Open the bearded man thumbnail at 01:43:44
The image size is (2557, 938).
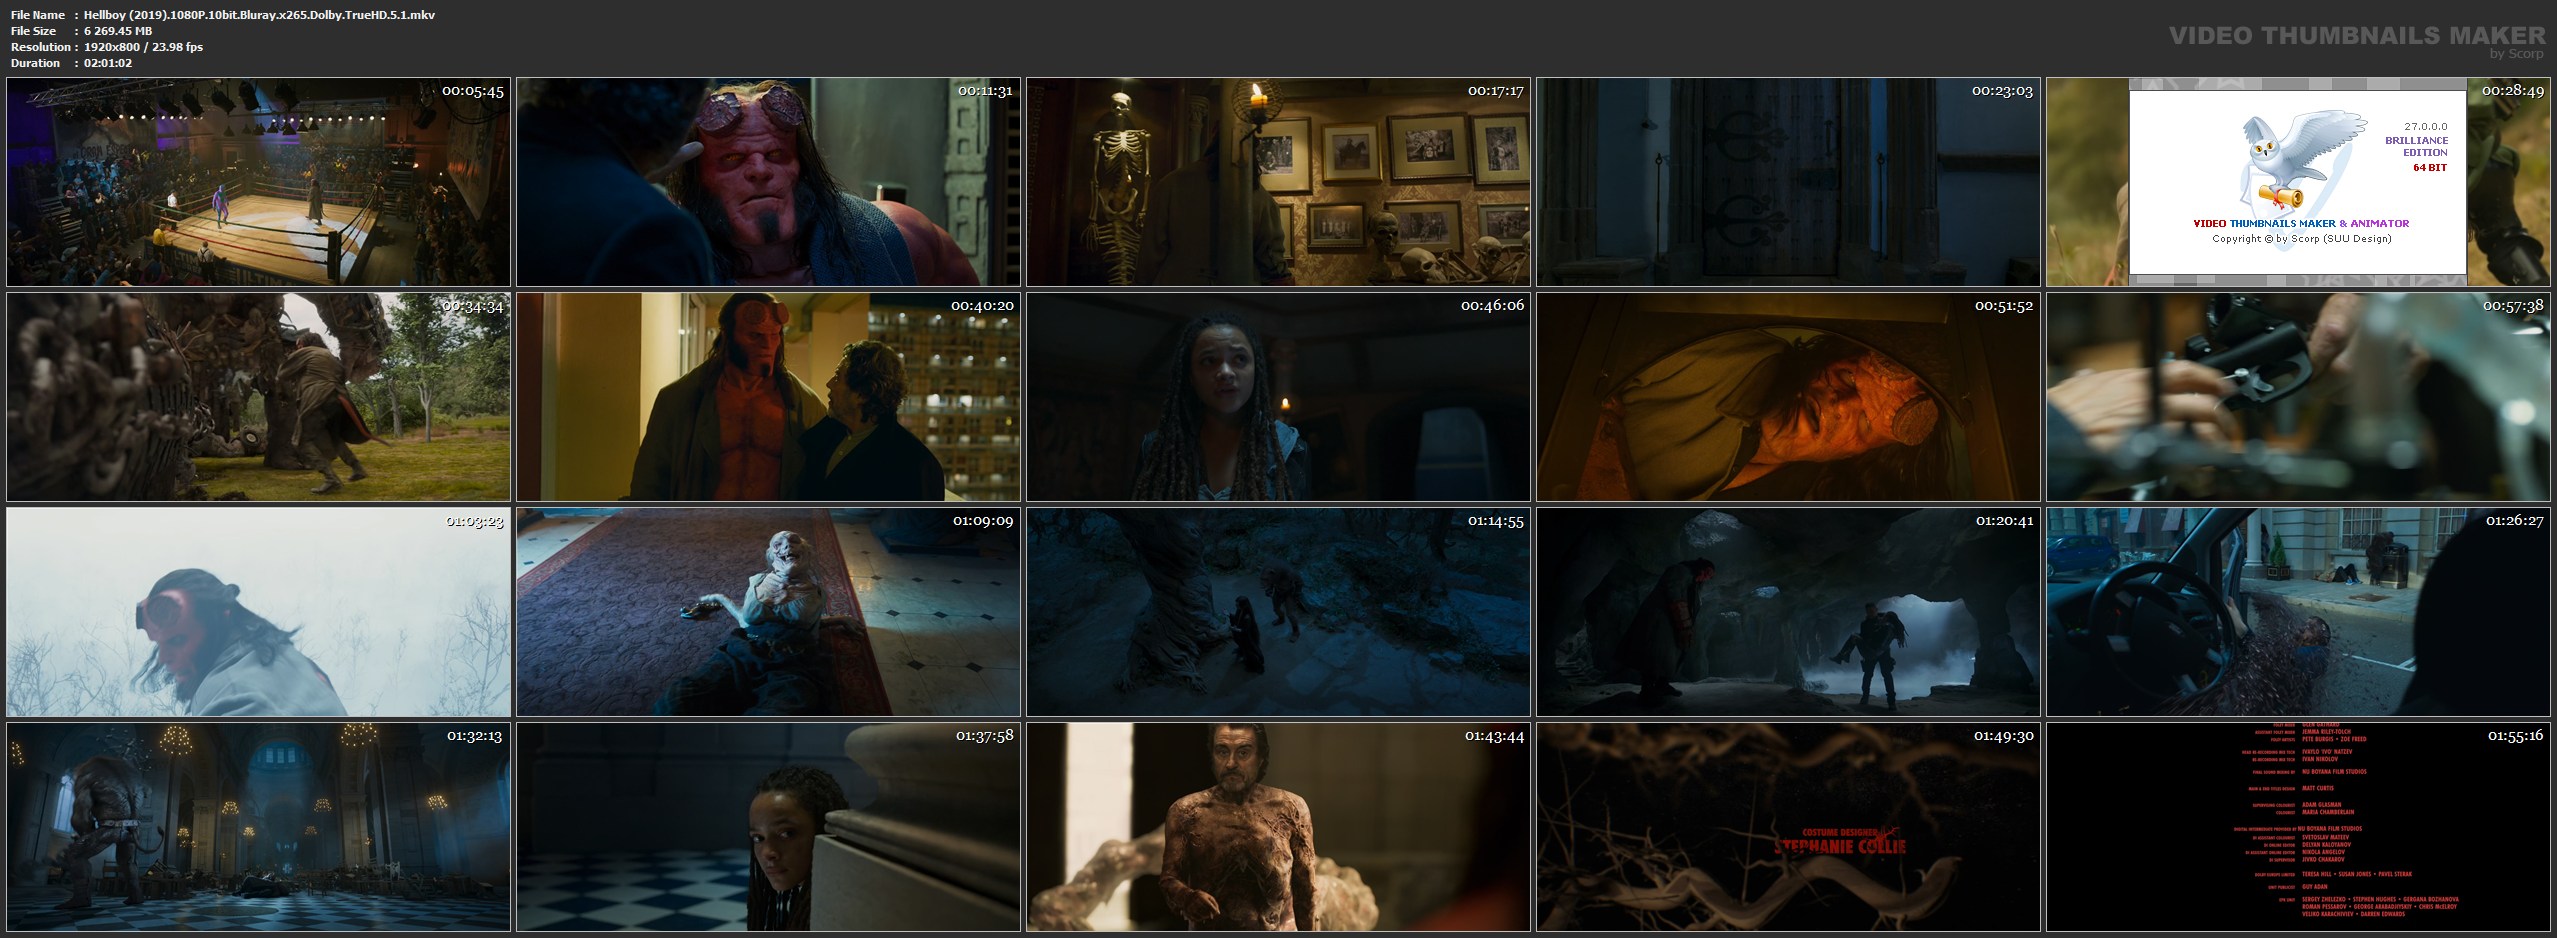(1278, 827)
